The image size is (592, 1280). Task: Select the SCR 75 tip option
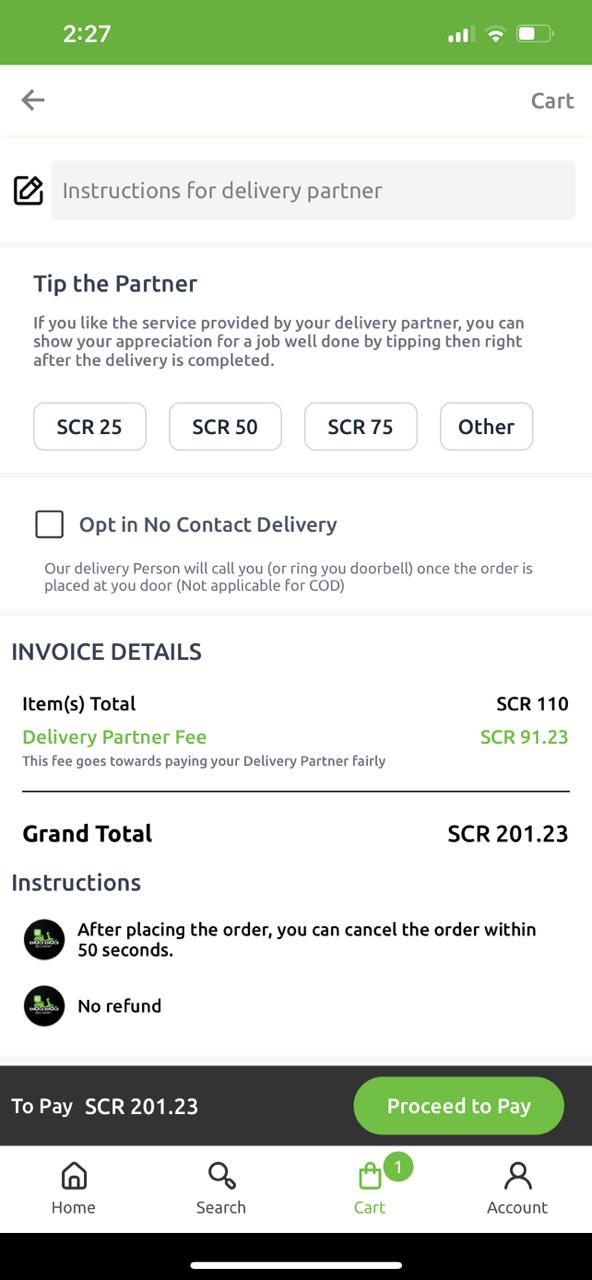(x=361, y=427)
